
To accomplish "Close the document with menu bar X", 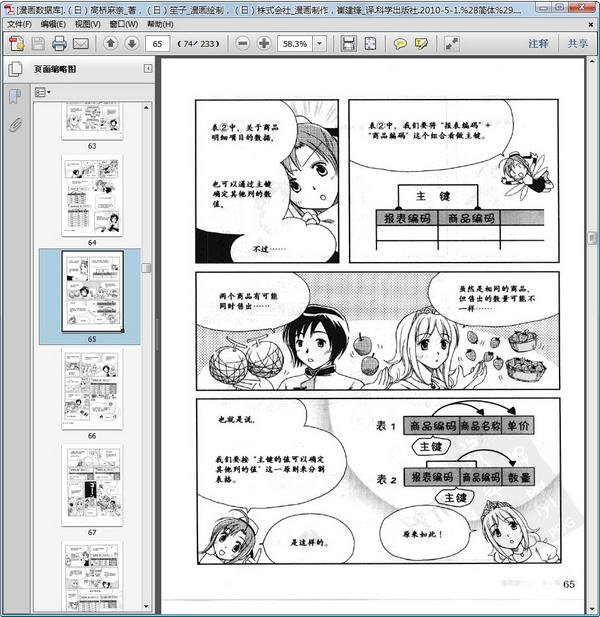I will point(591,24).
